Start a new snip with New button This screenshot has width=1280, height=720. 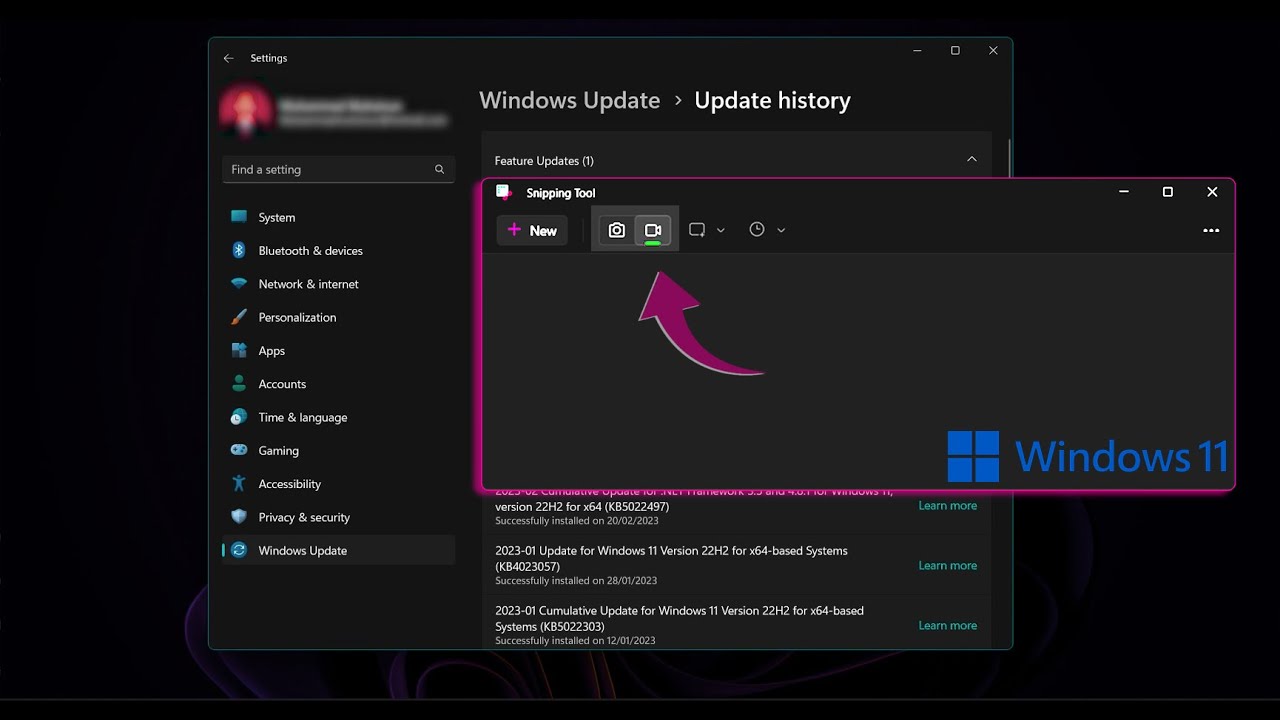[532, 230]
